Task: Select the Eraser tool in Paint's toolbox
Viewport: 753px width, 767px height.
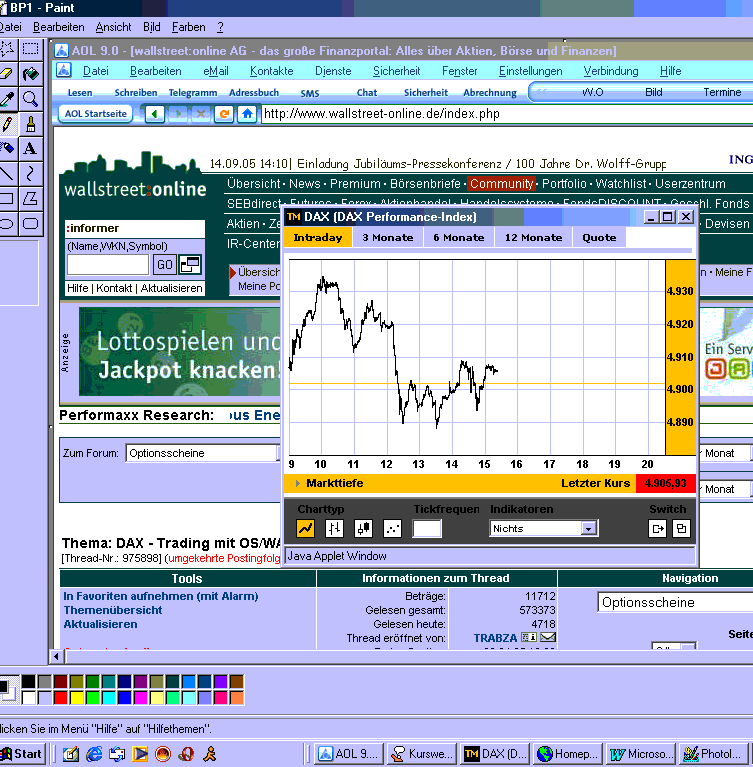Action: point(7,74)
